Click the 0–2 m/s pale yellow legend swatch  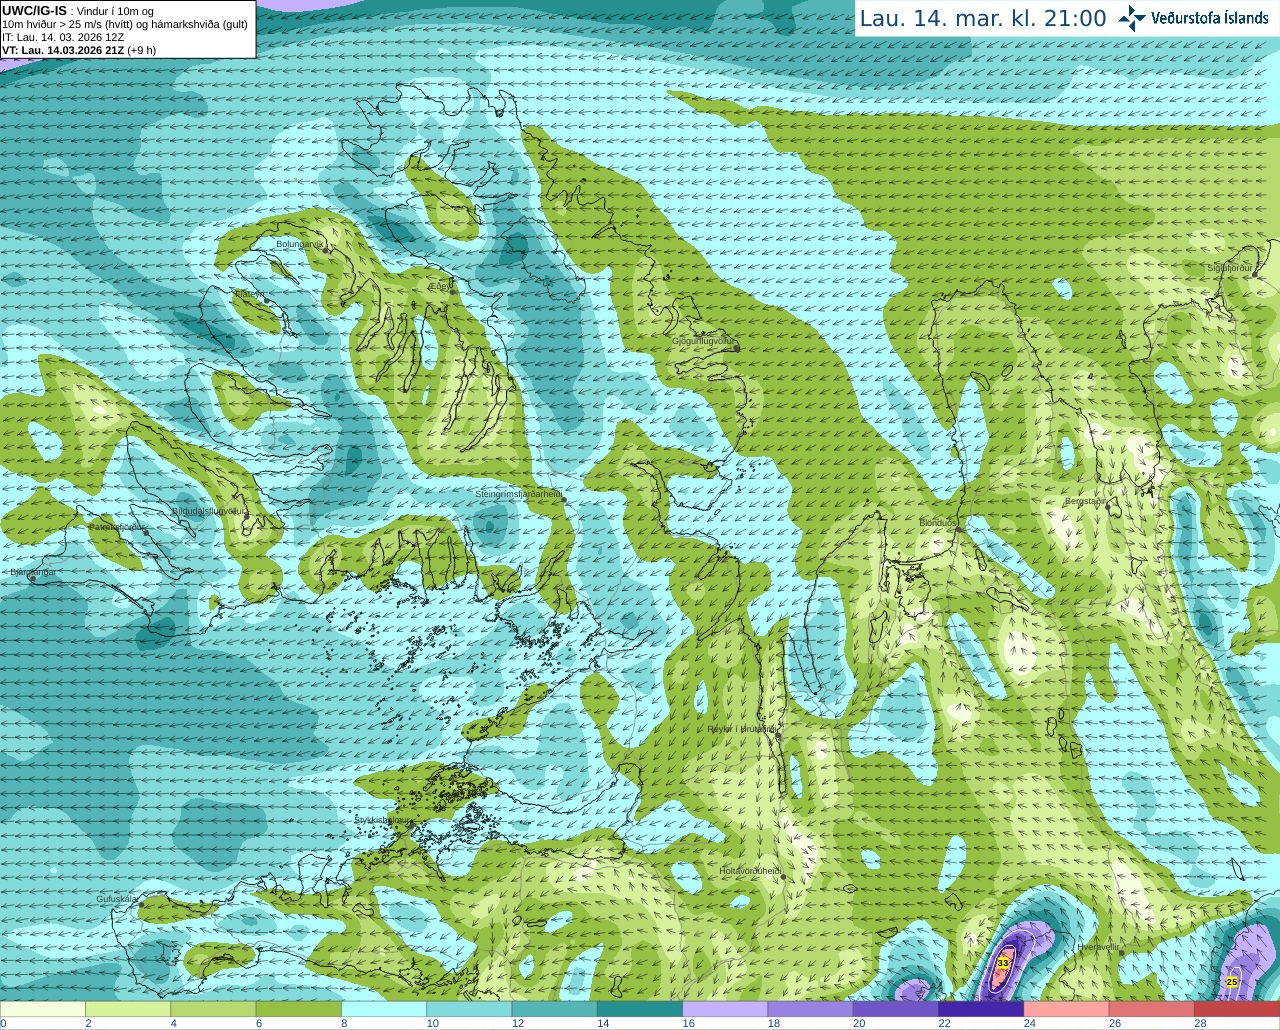click(x=43, y=1009)
